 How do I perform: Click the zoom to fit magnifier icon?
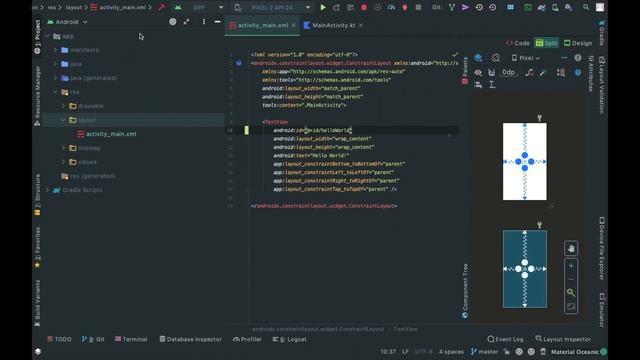click(x=571, y=292)
